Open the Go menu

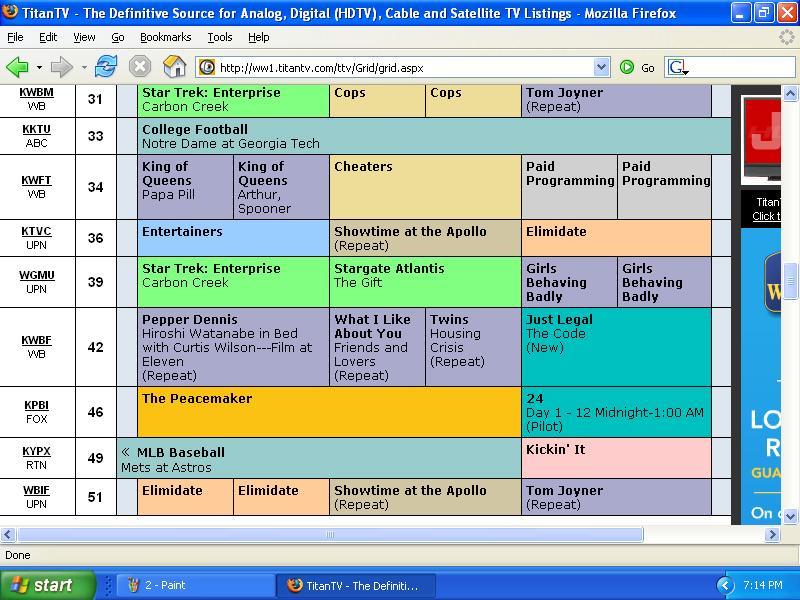pyautogui.click(x=118, y=37)
